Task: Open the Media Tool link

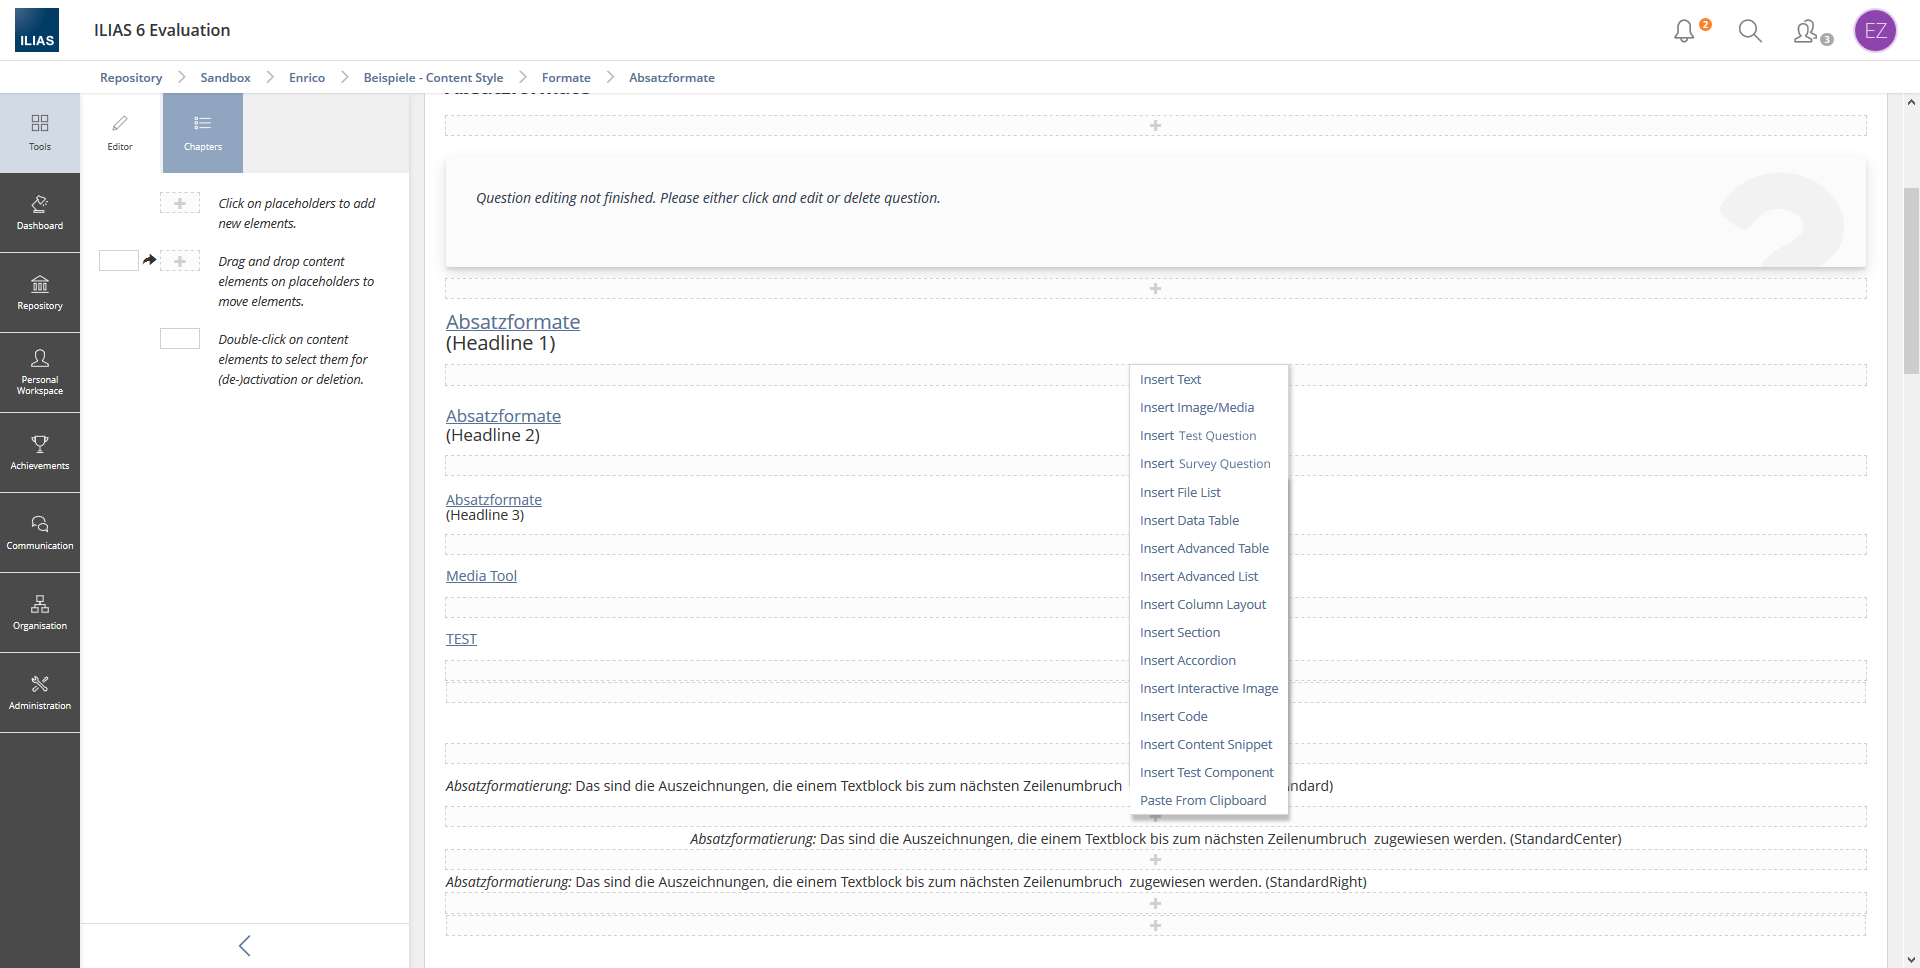Action: tap(481, 576)
